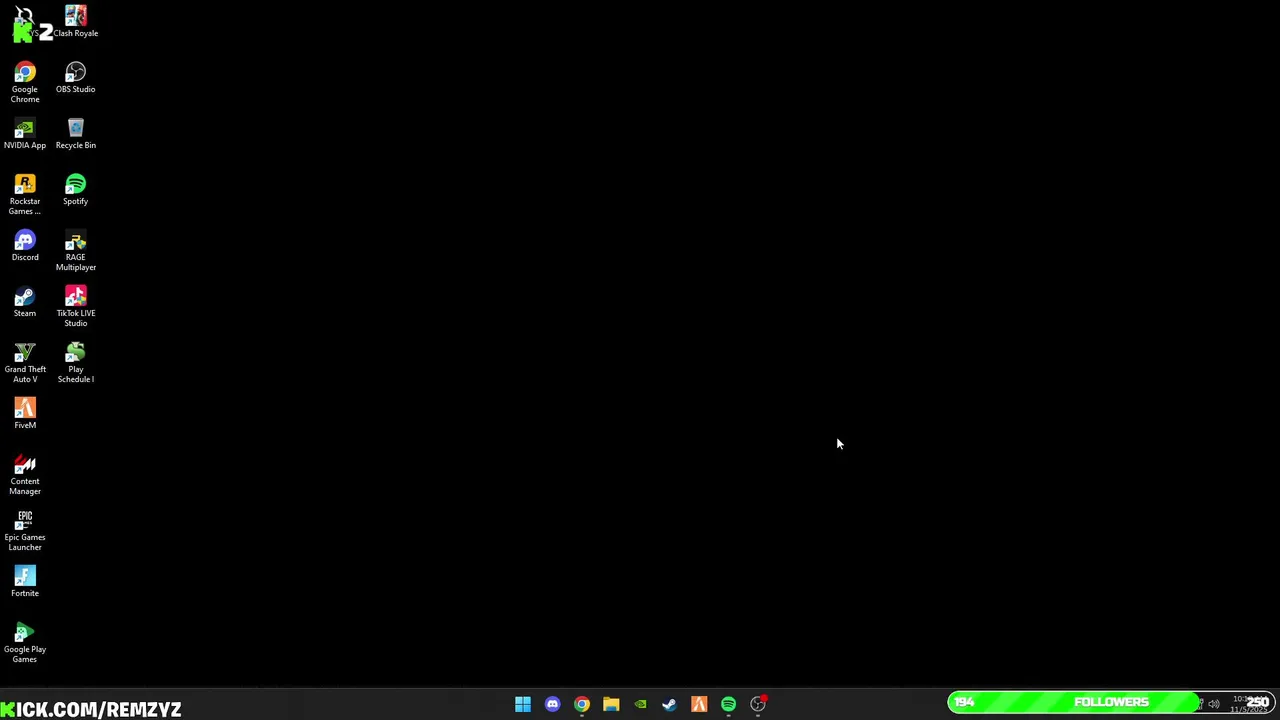Select the Google Play Games desktop icon
1280x720 pixels.
click(25, 642)
